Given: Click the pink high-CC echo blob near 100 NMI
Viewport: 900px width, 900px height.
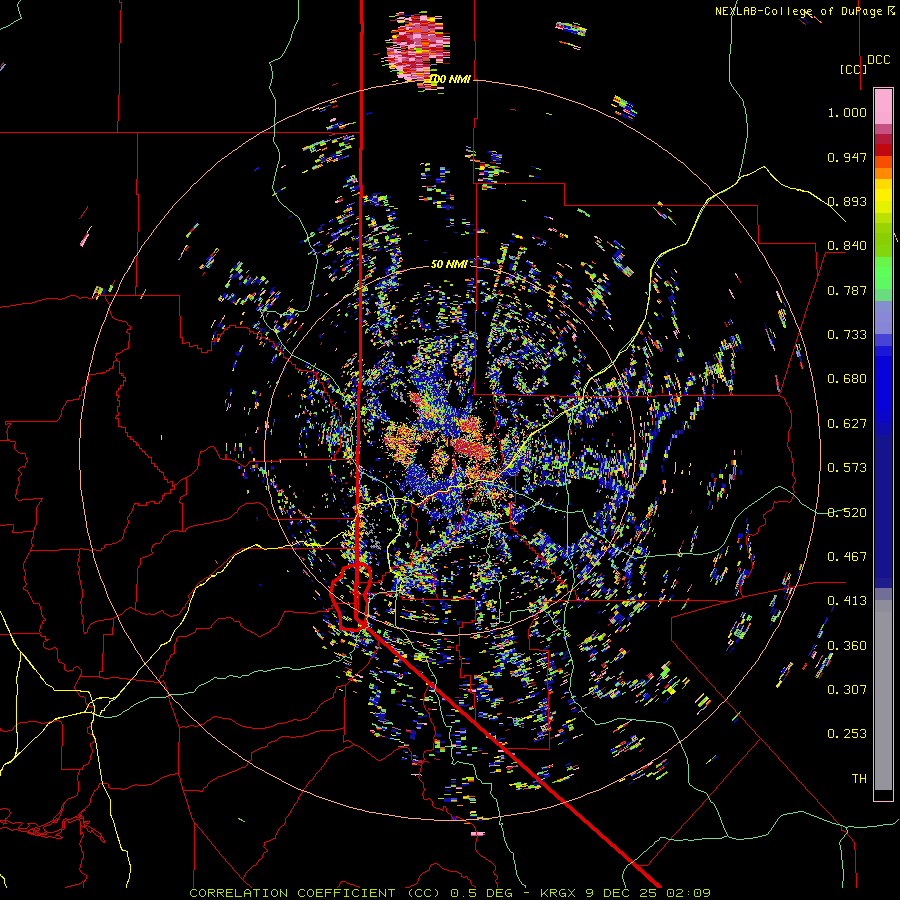Looking at the screenshot, I should (x=417, y=47).
